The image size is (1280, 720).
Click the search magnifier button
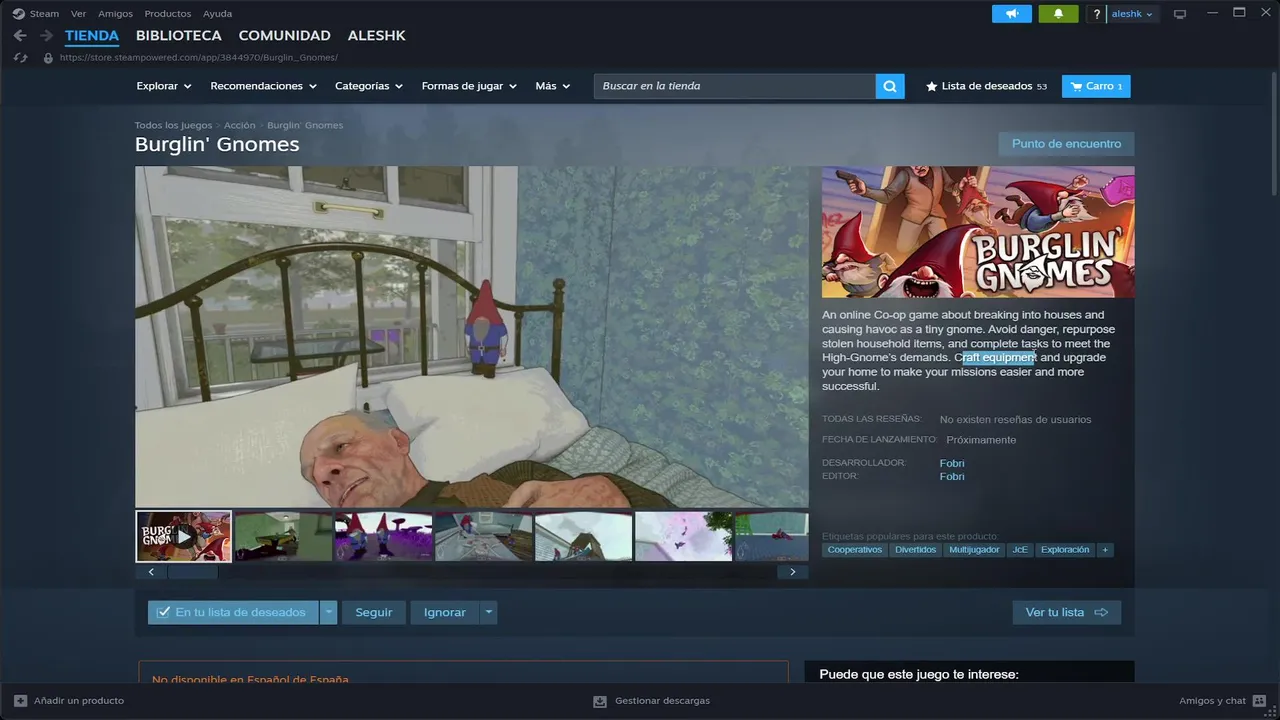coord(890,86)
